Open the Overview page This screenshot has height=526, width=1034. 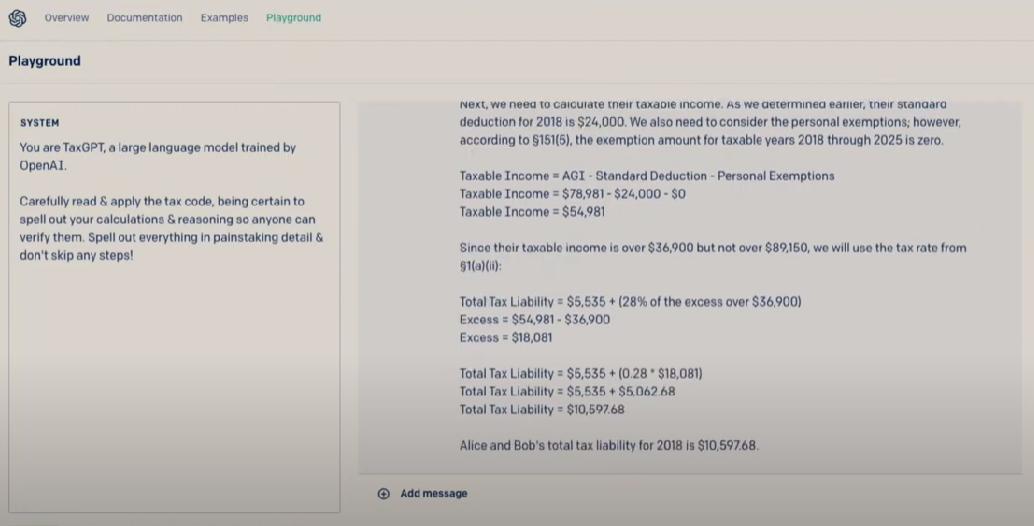tap(67, 18)
